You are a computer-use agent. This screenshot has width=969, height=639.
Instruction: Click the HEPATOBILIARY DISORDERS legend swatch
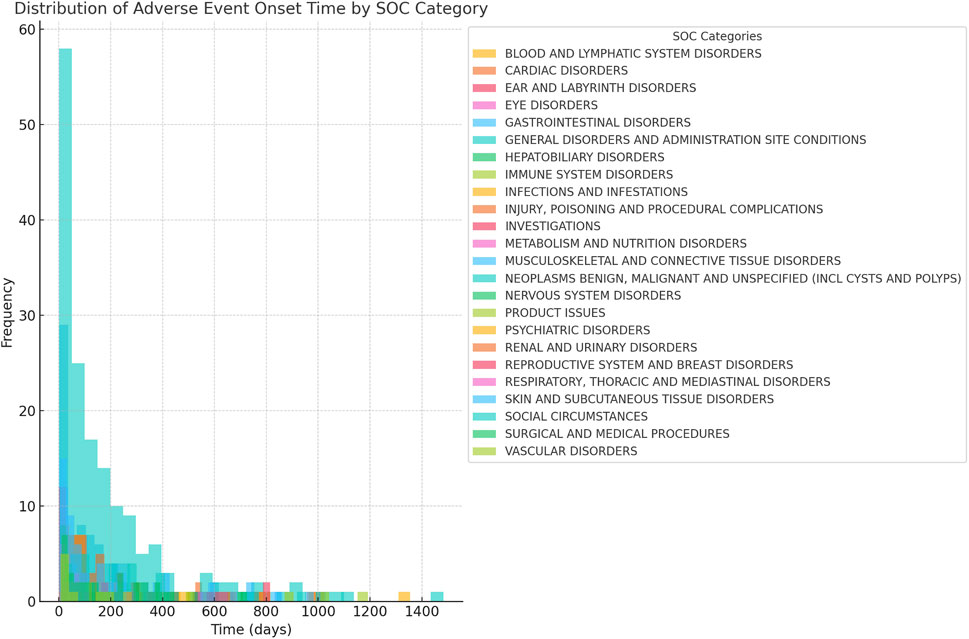(484, 158)
